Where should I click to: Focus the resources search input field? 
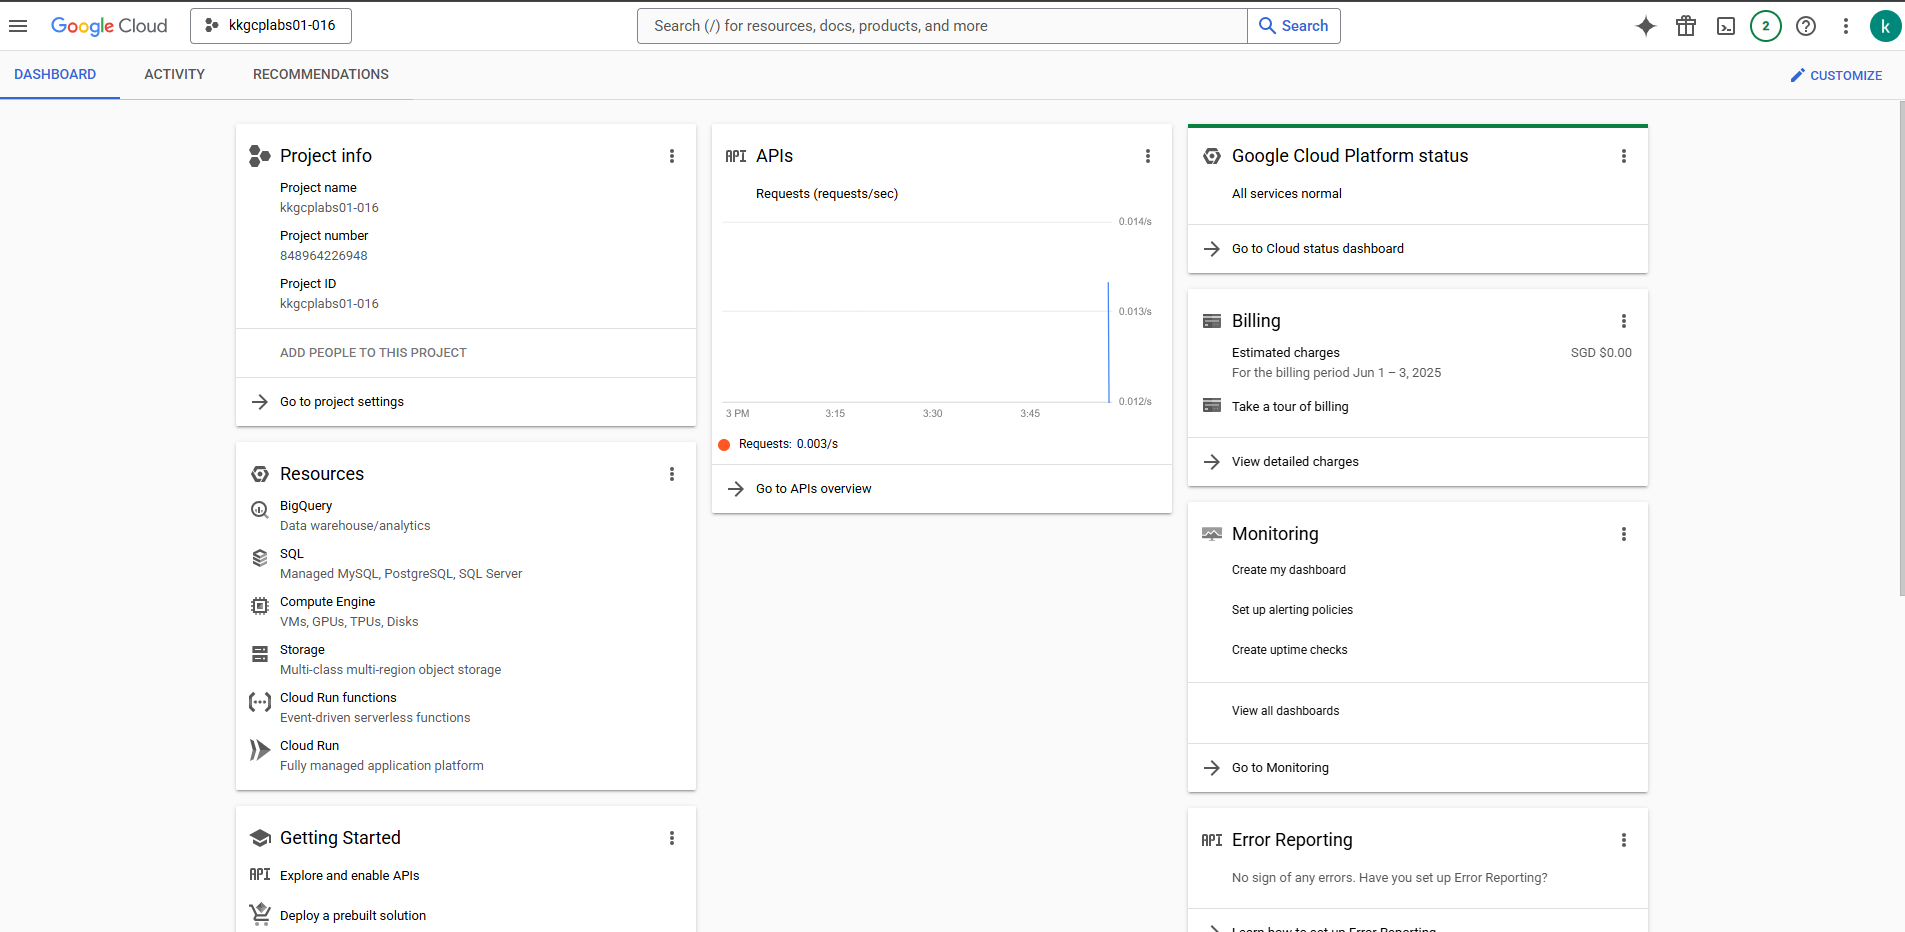tap(940, 26)
